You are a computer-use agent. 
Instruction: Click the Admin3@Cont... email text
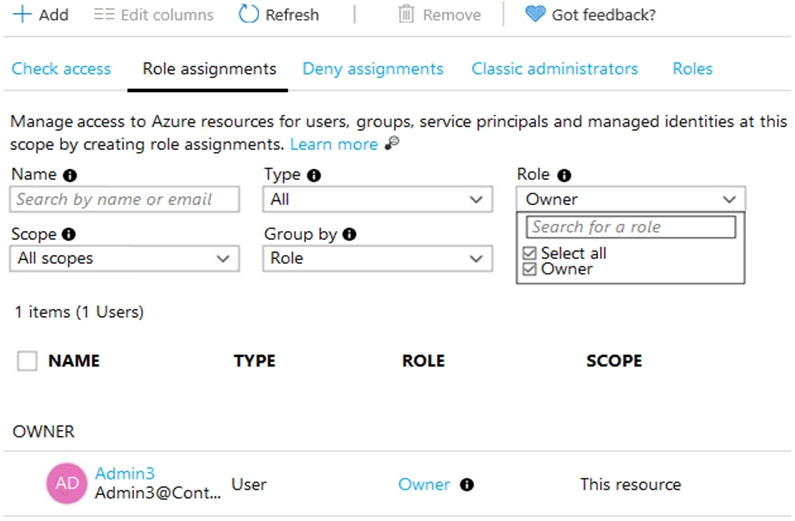coord(158,493)
